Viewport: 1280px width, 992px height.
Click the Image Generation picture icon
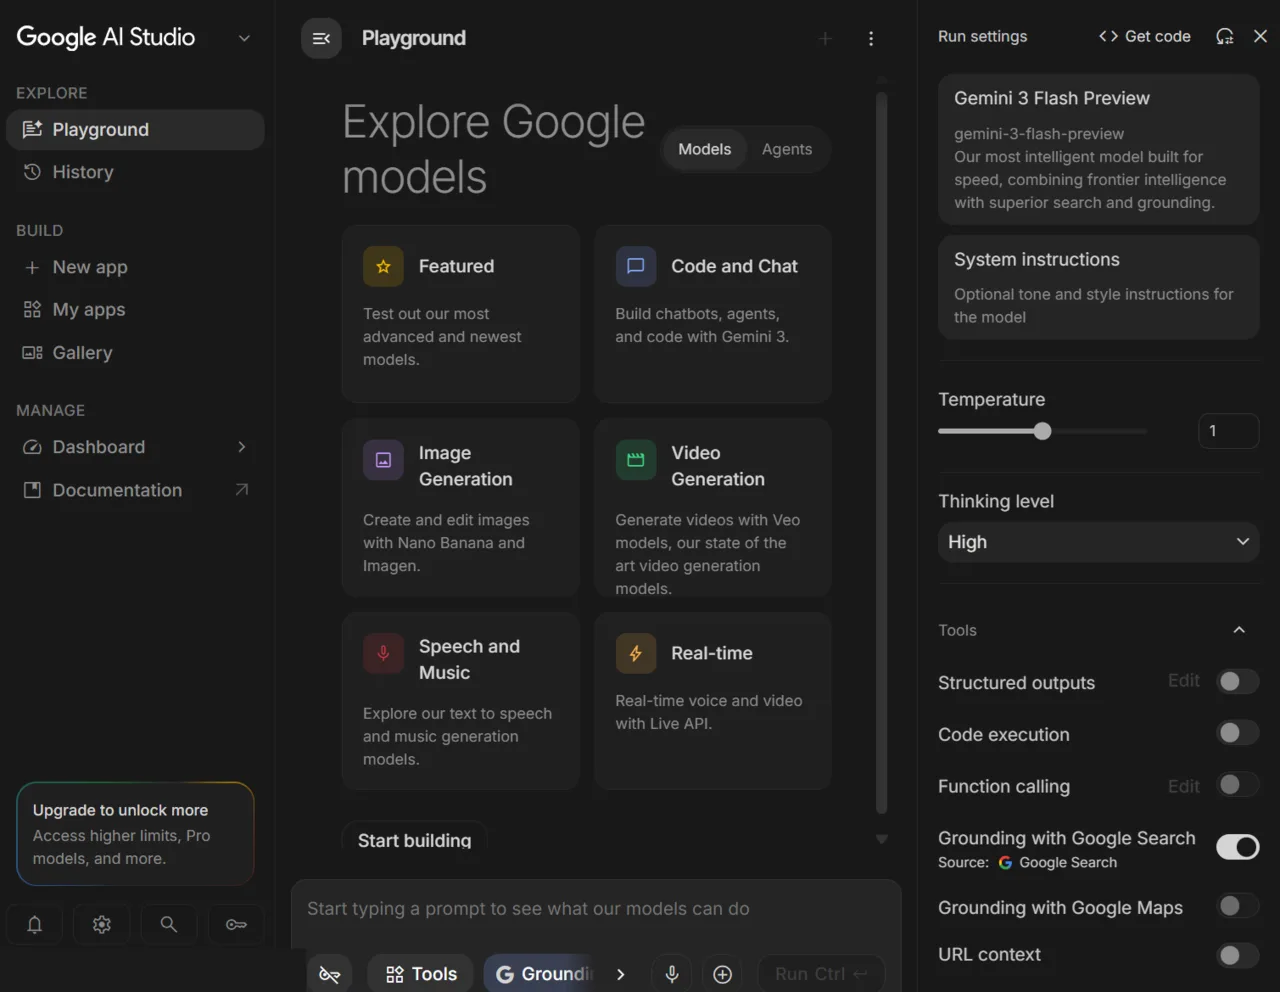point(383,460)
